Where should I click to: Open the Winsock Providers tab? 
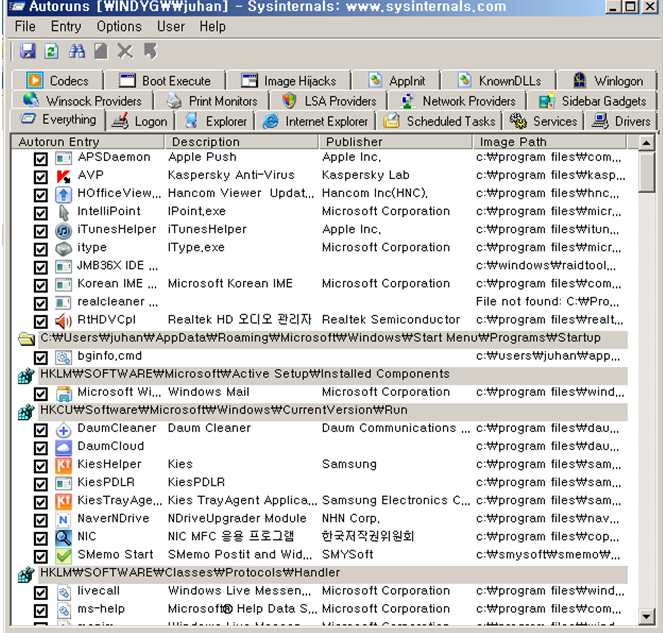82,101
